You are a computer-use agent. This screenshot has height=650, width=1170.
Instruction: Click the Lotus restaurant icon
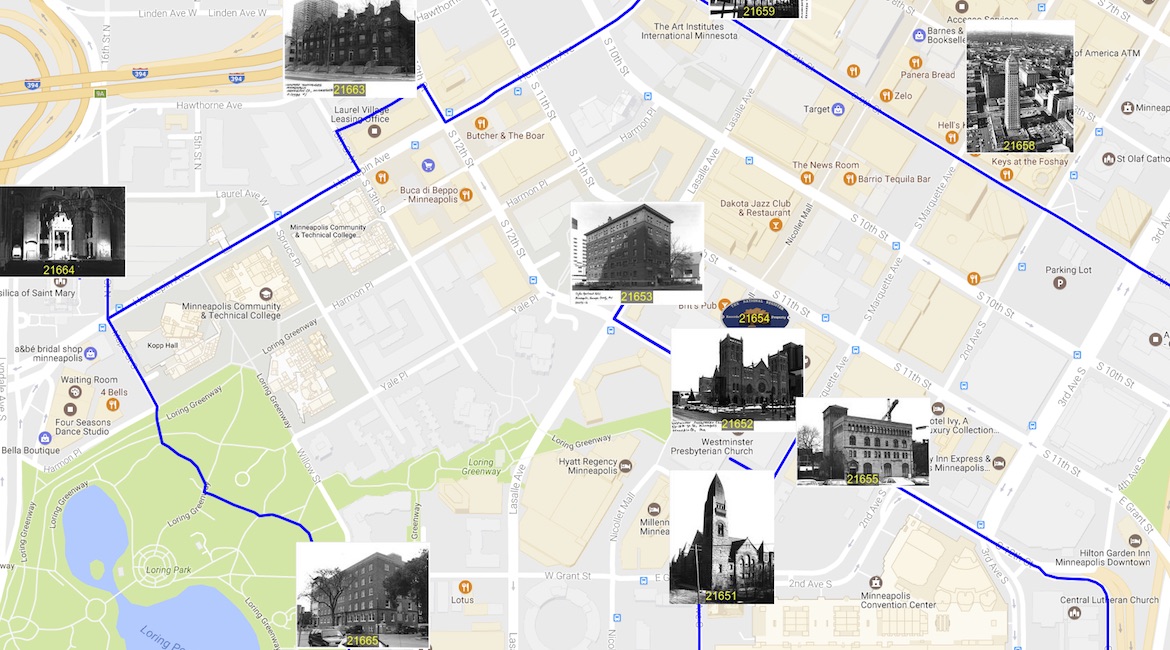(x=464, y=586)
